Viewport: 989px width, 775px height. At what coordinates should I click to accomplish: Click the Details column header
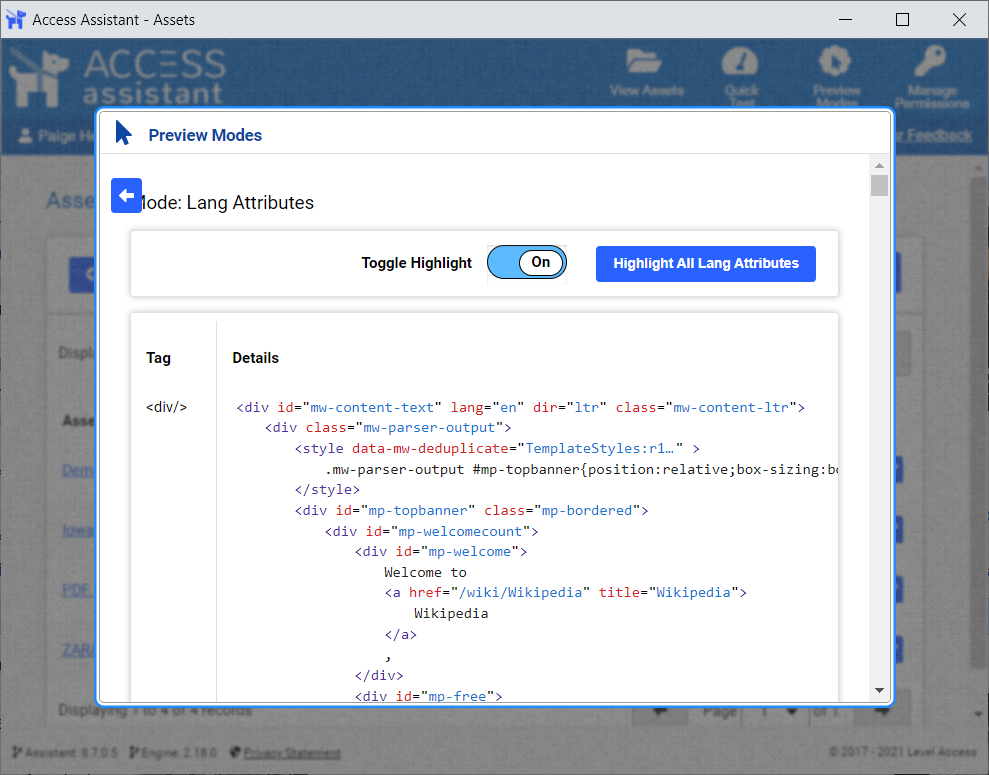[x=255, y=358]
